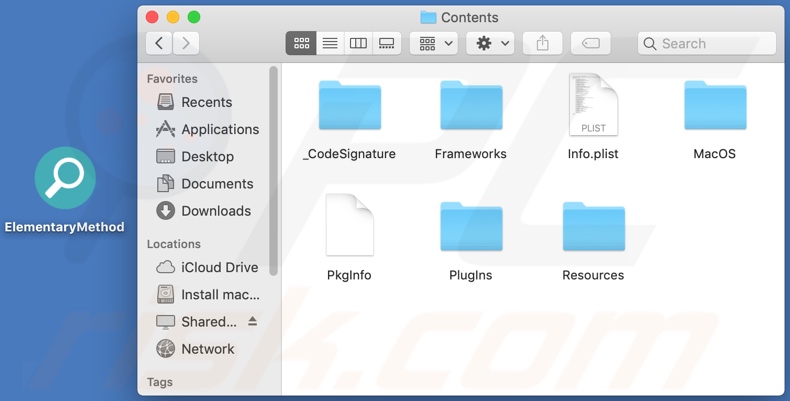Eject the Shared volume
Screen dimensions: 790x401
[252, 321]
